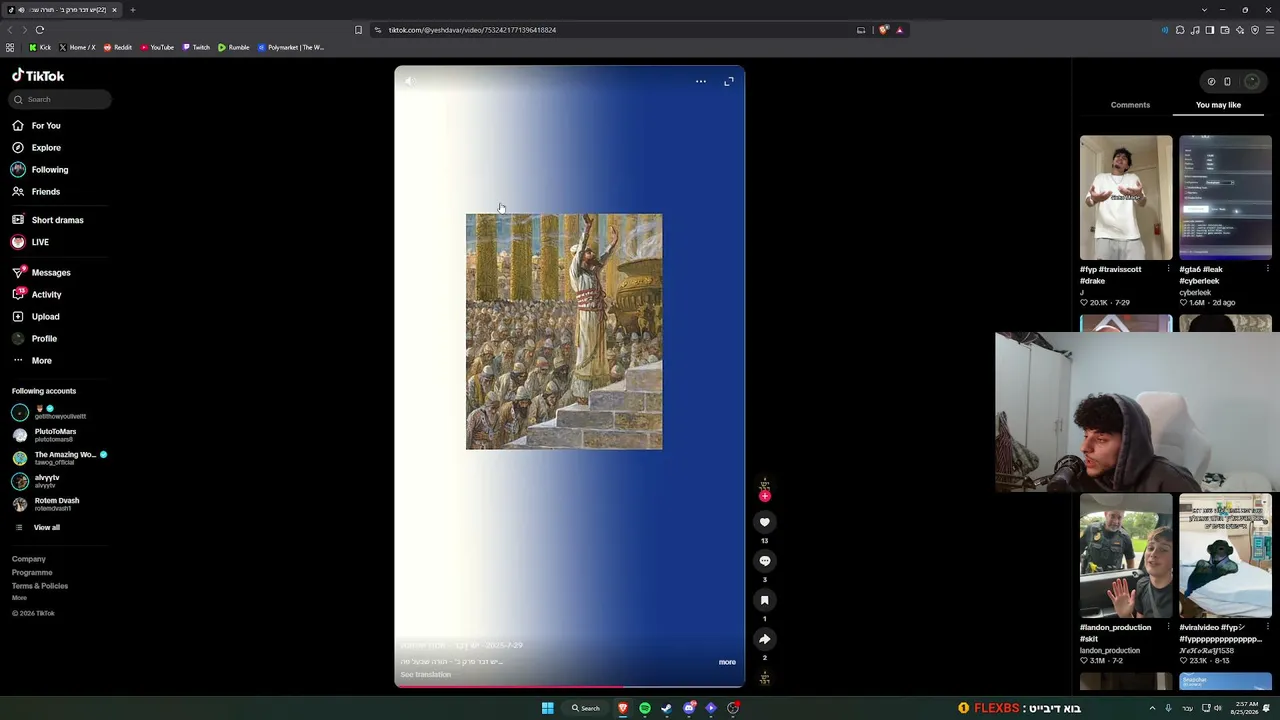Click the Search field in TikTok sidebar
The height and width of the screenshot is (720, 1280).
tap(61, 99)
